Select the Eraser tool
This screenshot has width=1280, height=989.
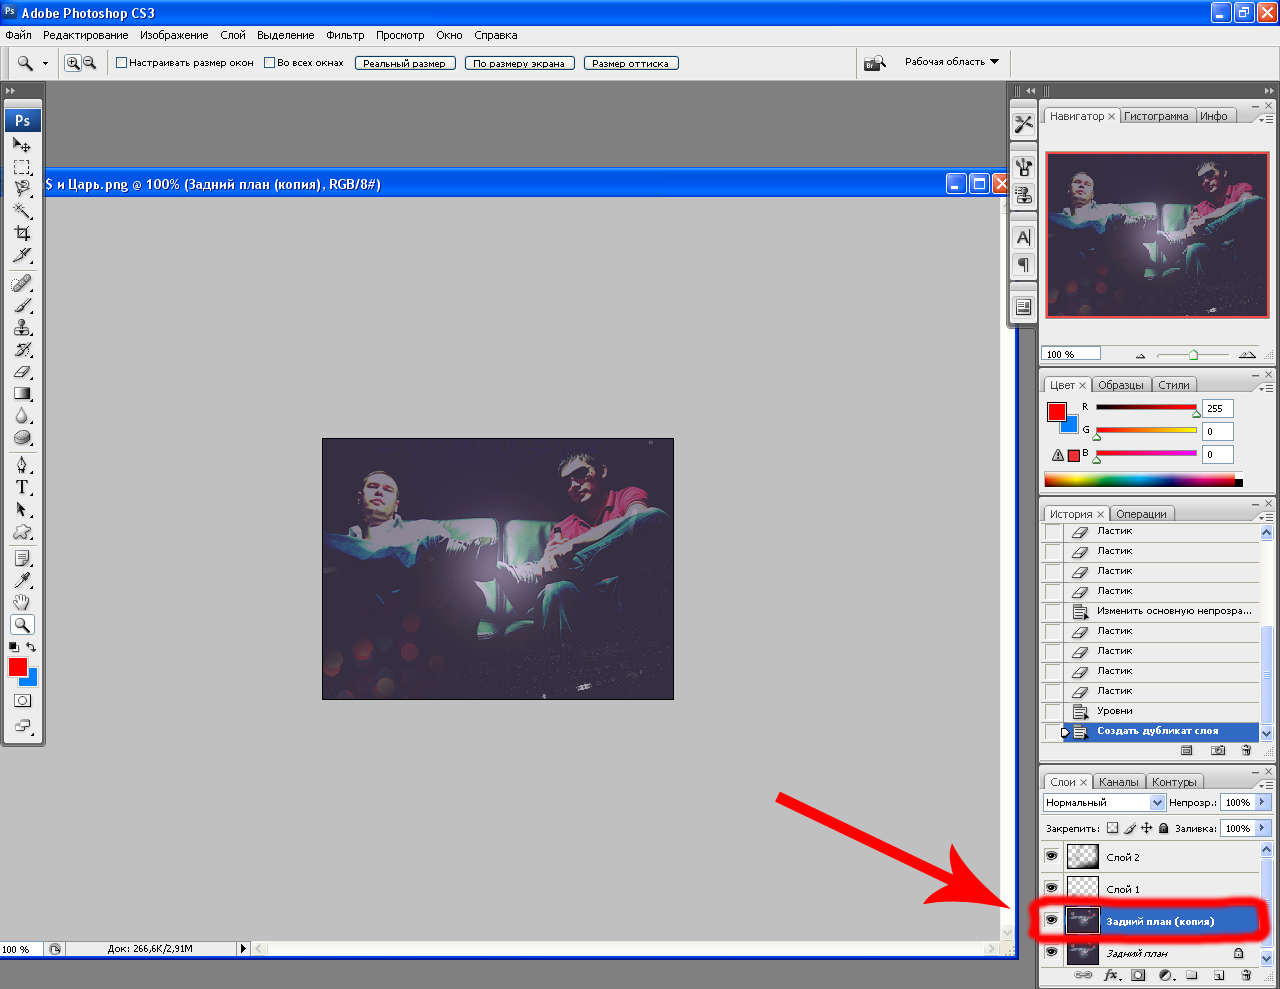pos(22,372)
